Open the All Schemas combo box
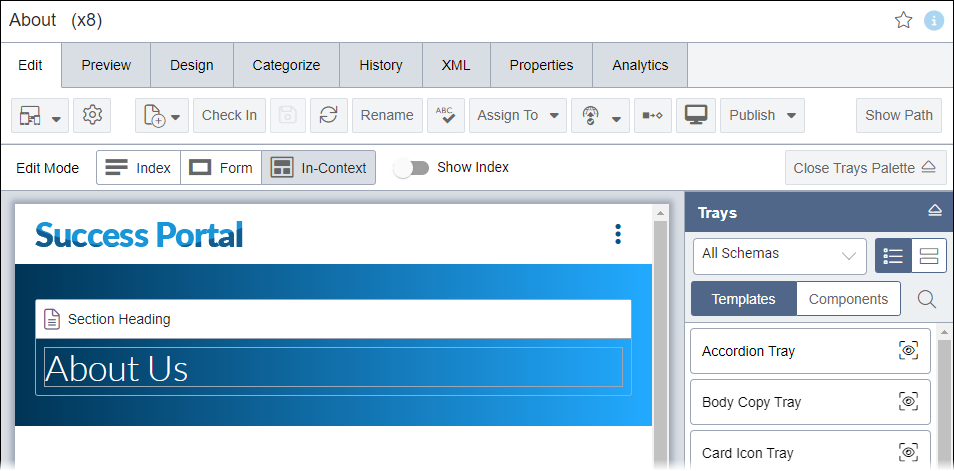Screen dimensions: 954x471 coord(780,256)
